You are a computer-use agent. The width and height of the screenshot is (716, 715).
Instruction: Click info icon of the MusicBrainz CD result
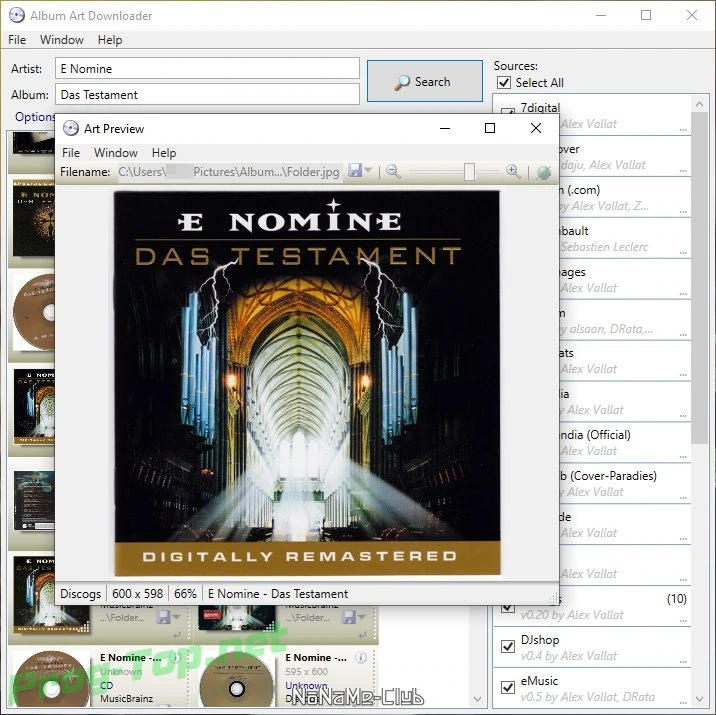click(175, 657)
